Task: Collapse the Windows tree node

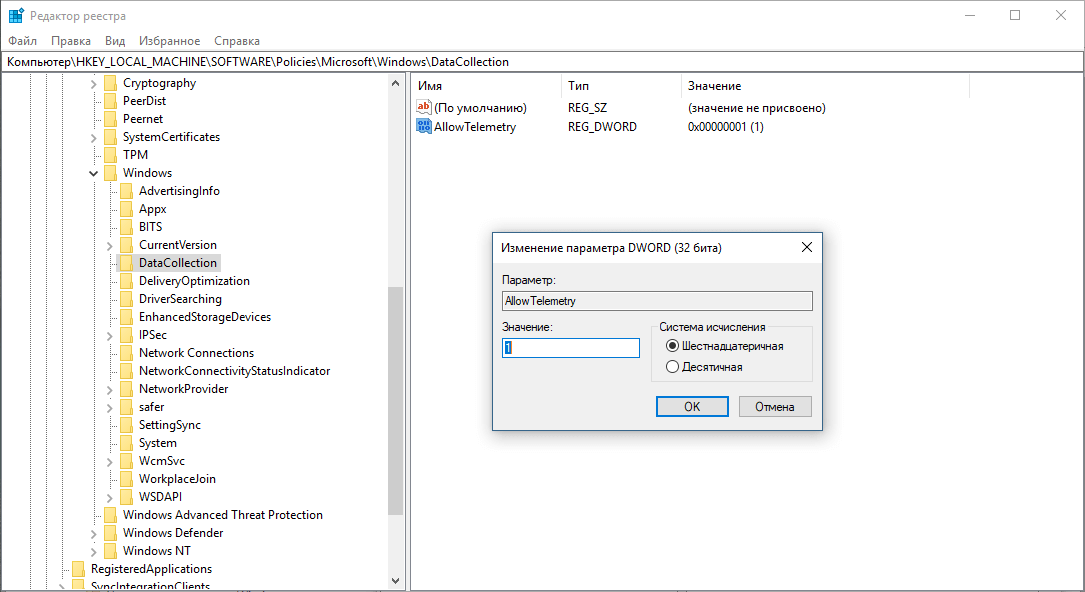Action: (x=93, y=172)
